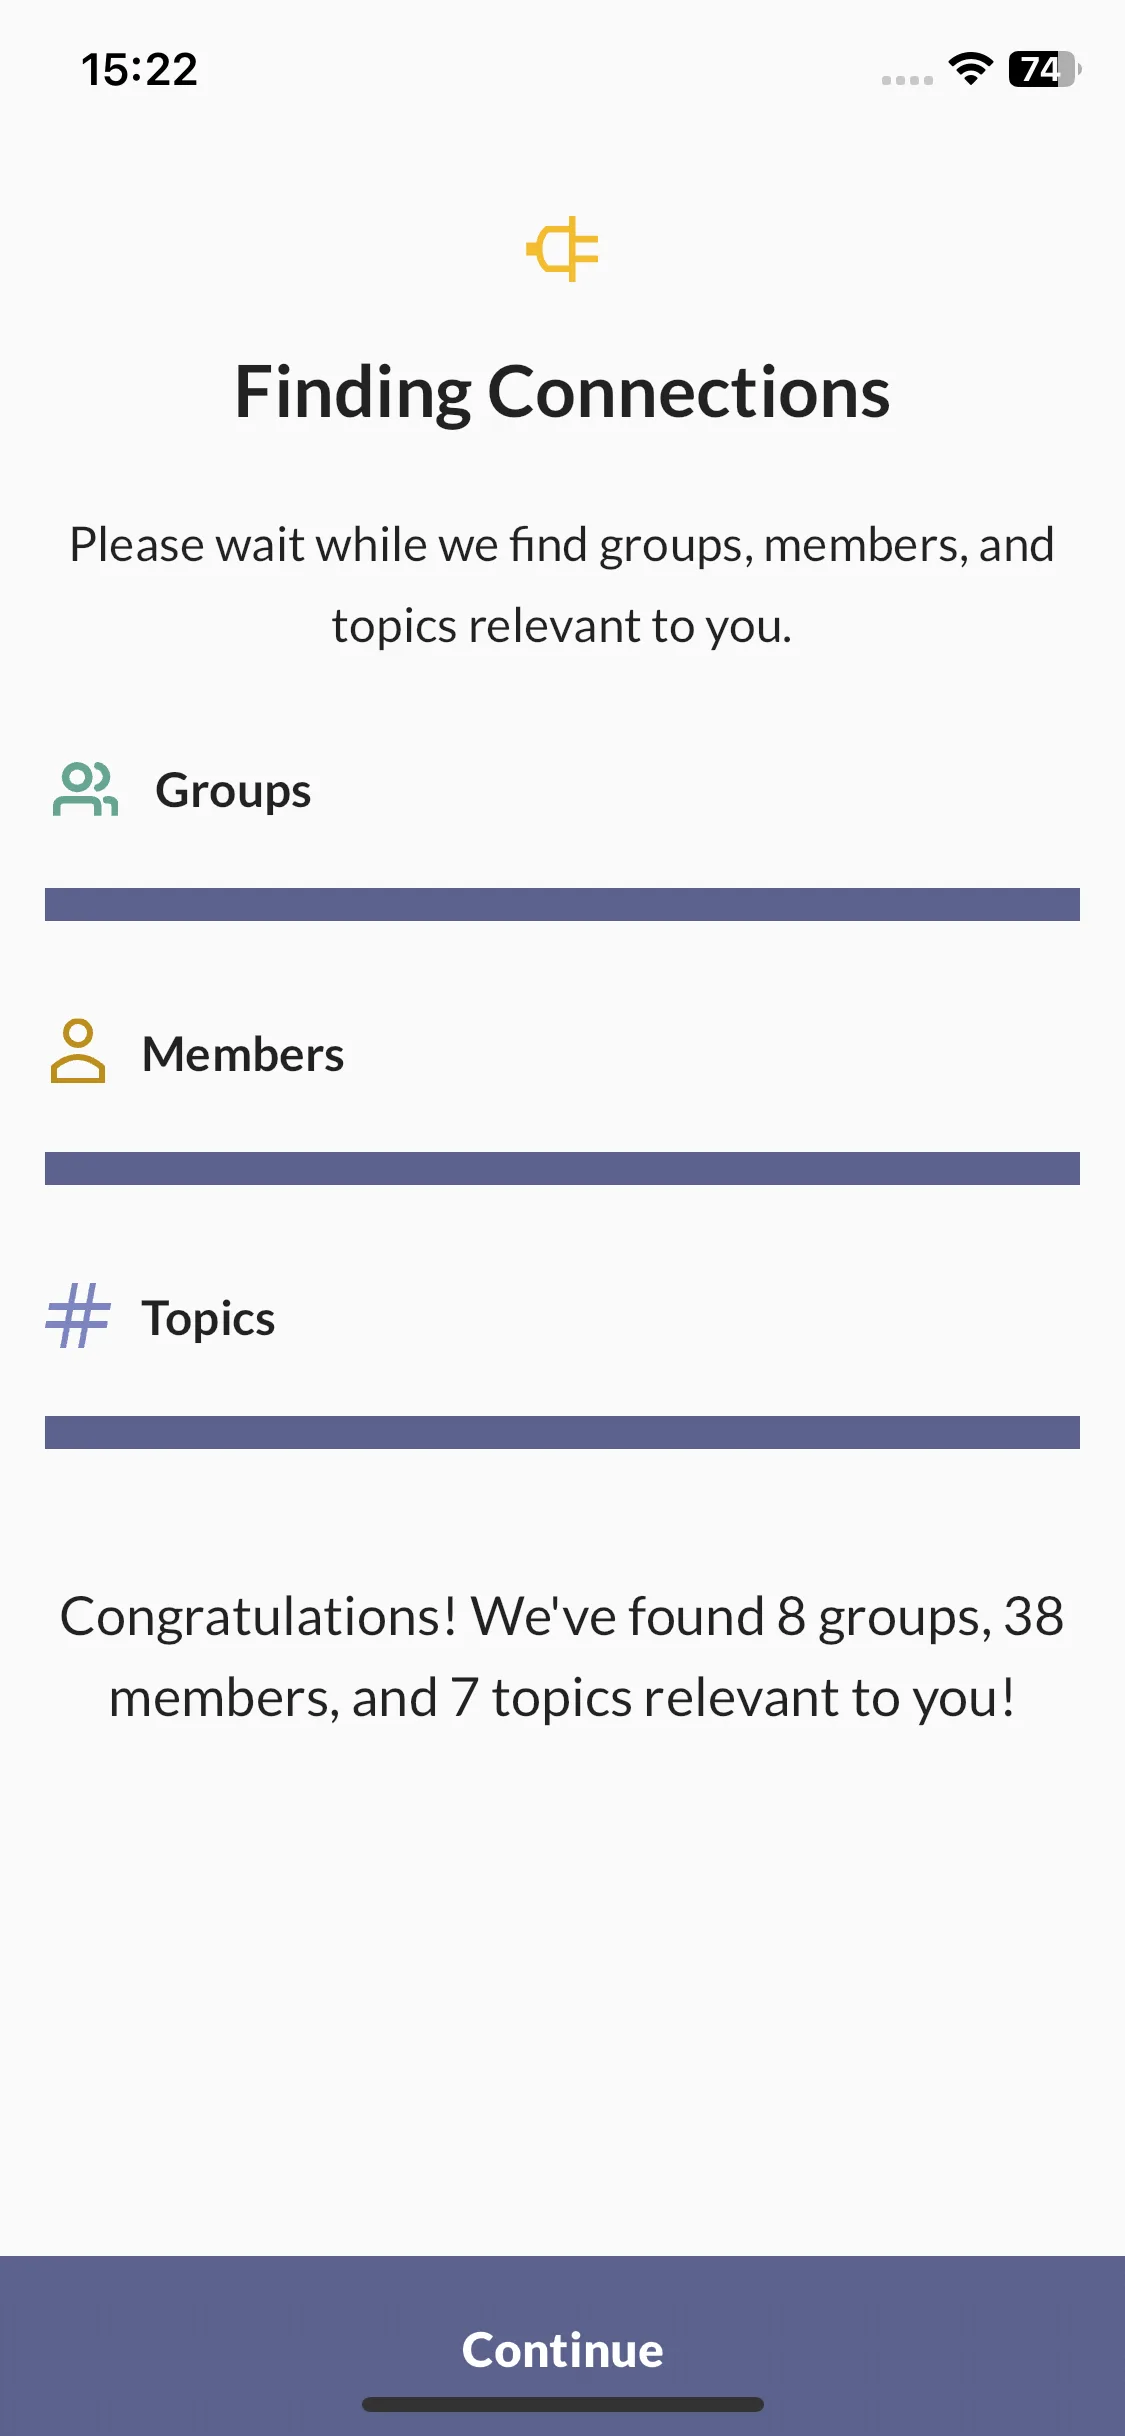
Task: Select the Topics label
Action: click(x=208, y=1319)
